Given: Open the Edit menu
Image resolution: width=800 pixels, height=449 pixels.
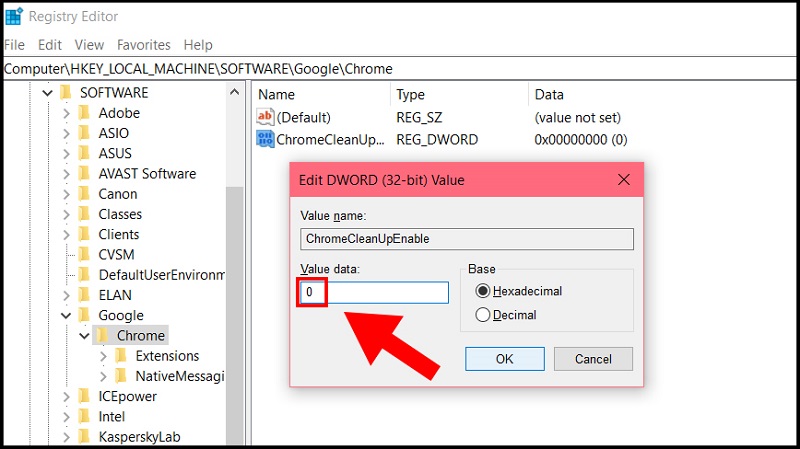Looking at the screenshot, I should (50, 45).
